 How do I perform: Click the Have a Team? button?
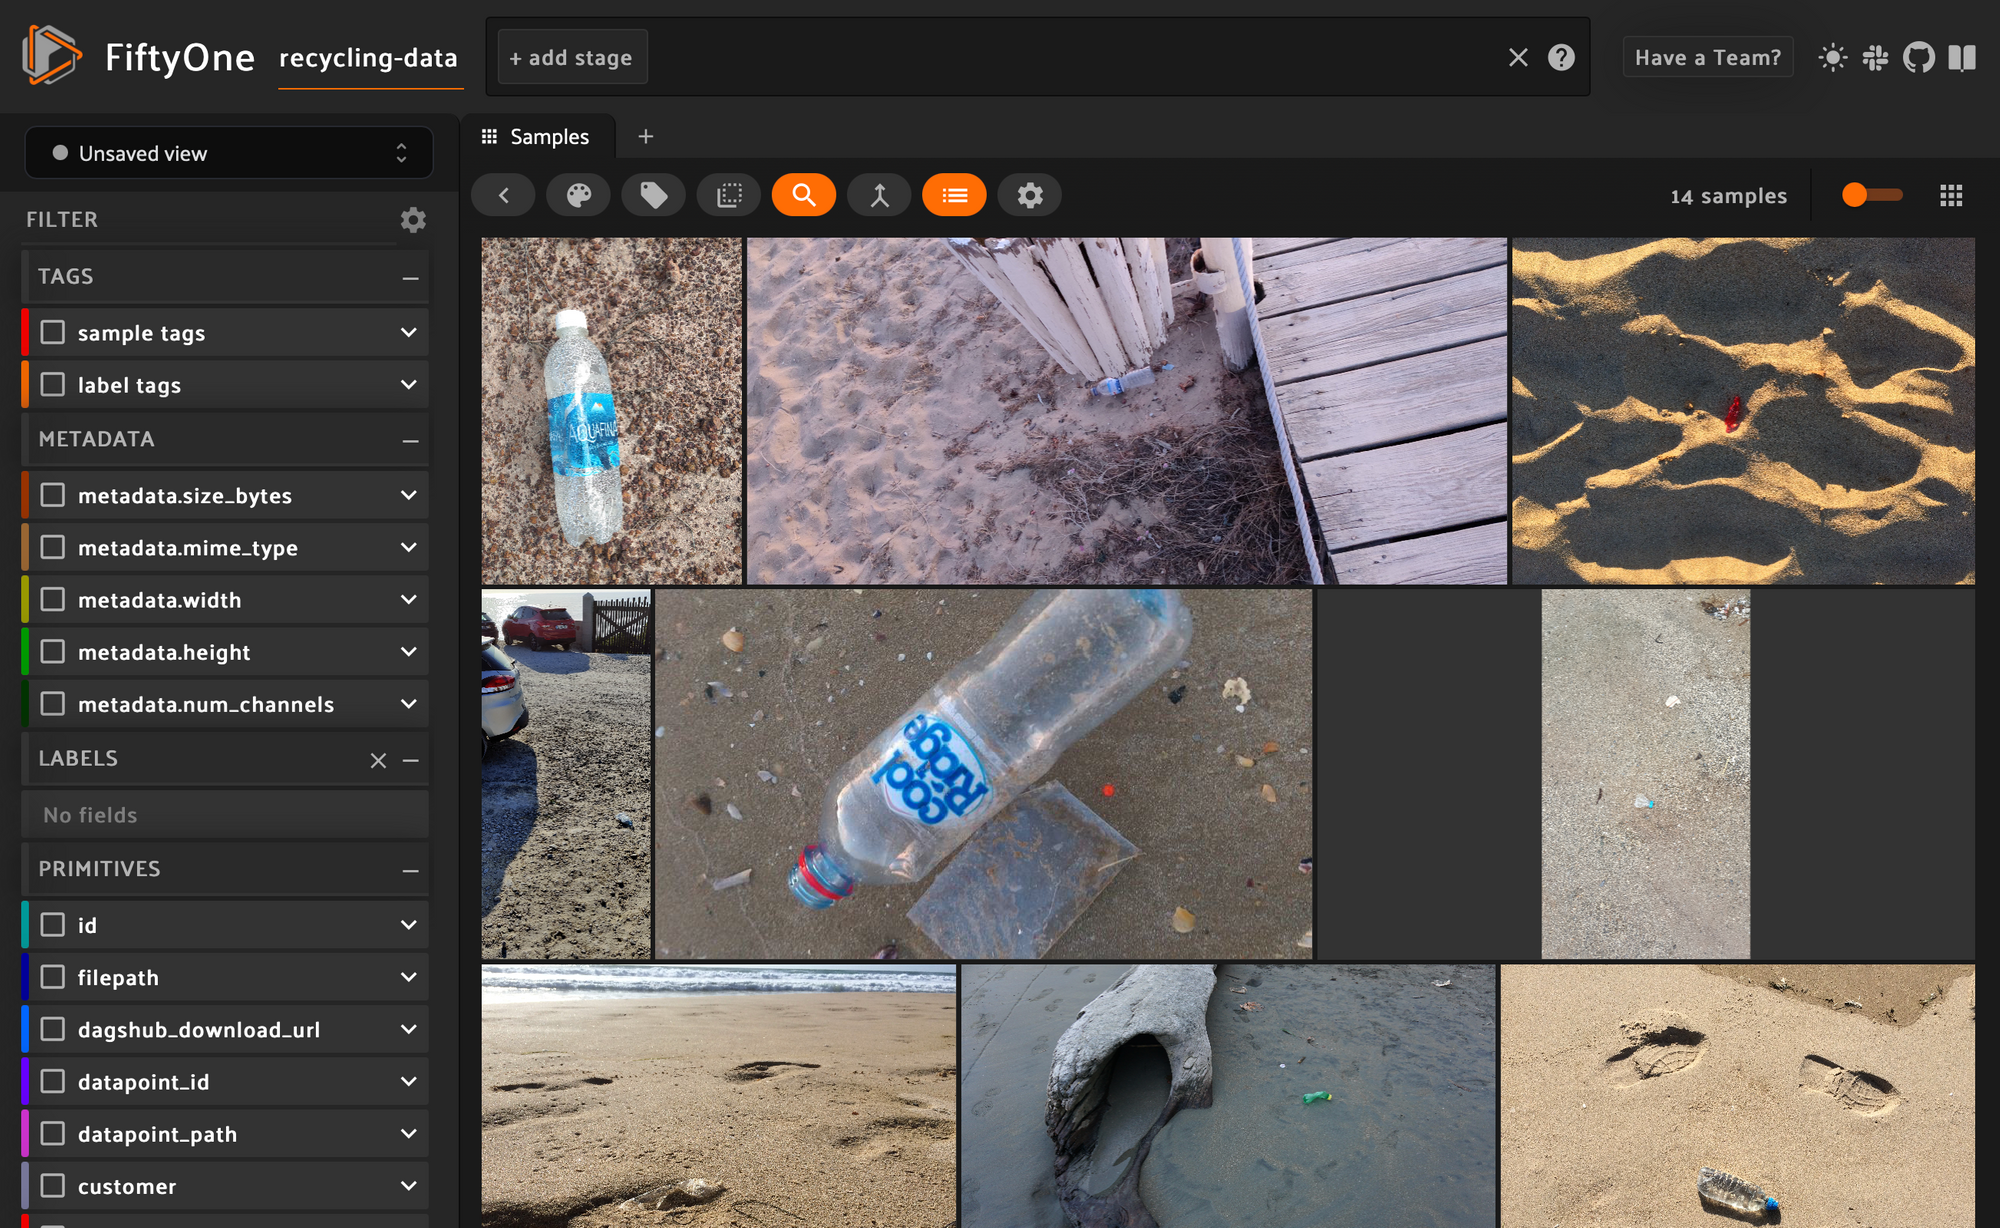(x=1708, y=58)
